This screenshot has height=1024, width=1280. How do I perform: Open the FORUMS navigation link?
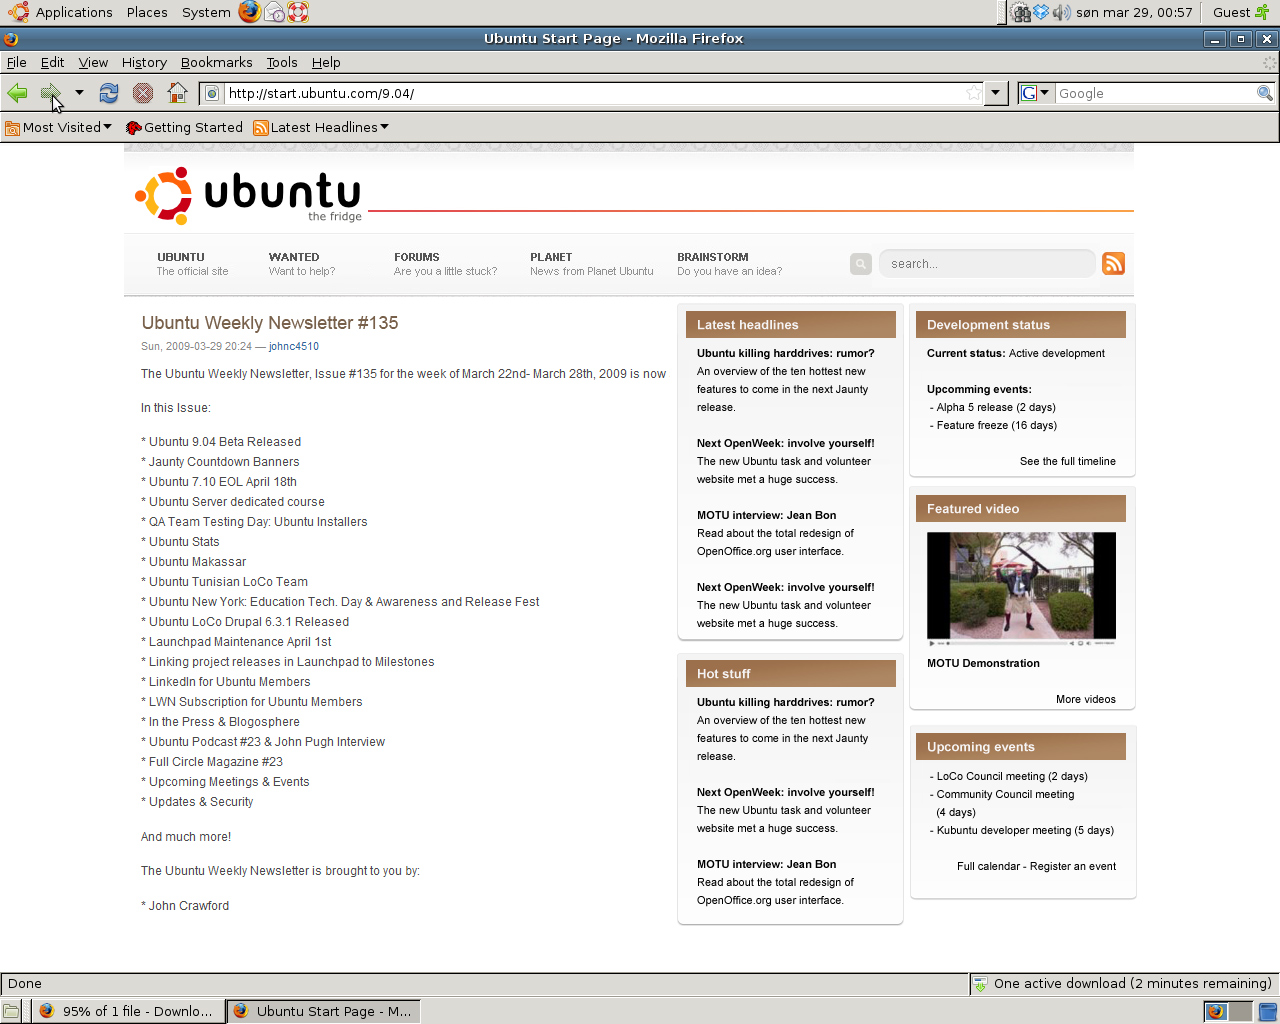click(x=445, y=264)
